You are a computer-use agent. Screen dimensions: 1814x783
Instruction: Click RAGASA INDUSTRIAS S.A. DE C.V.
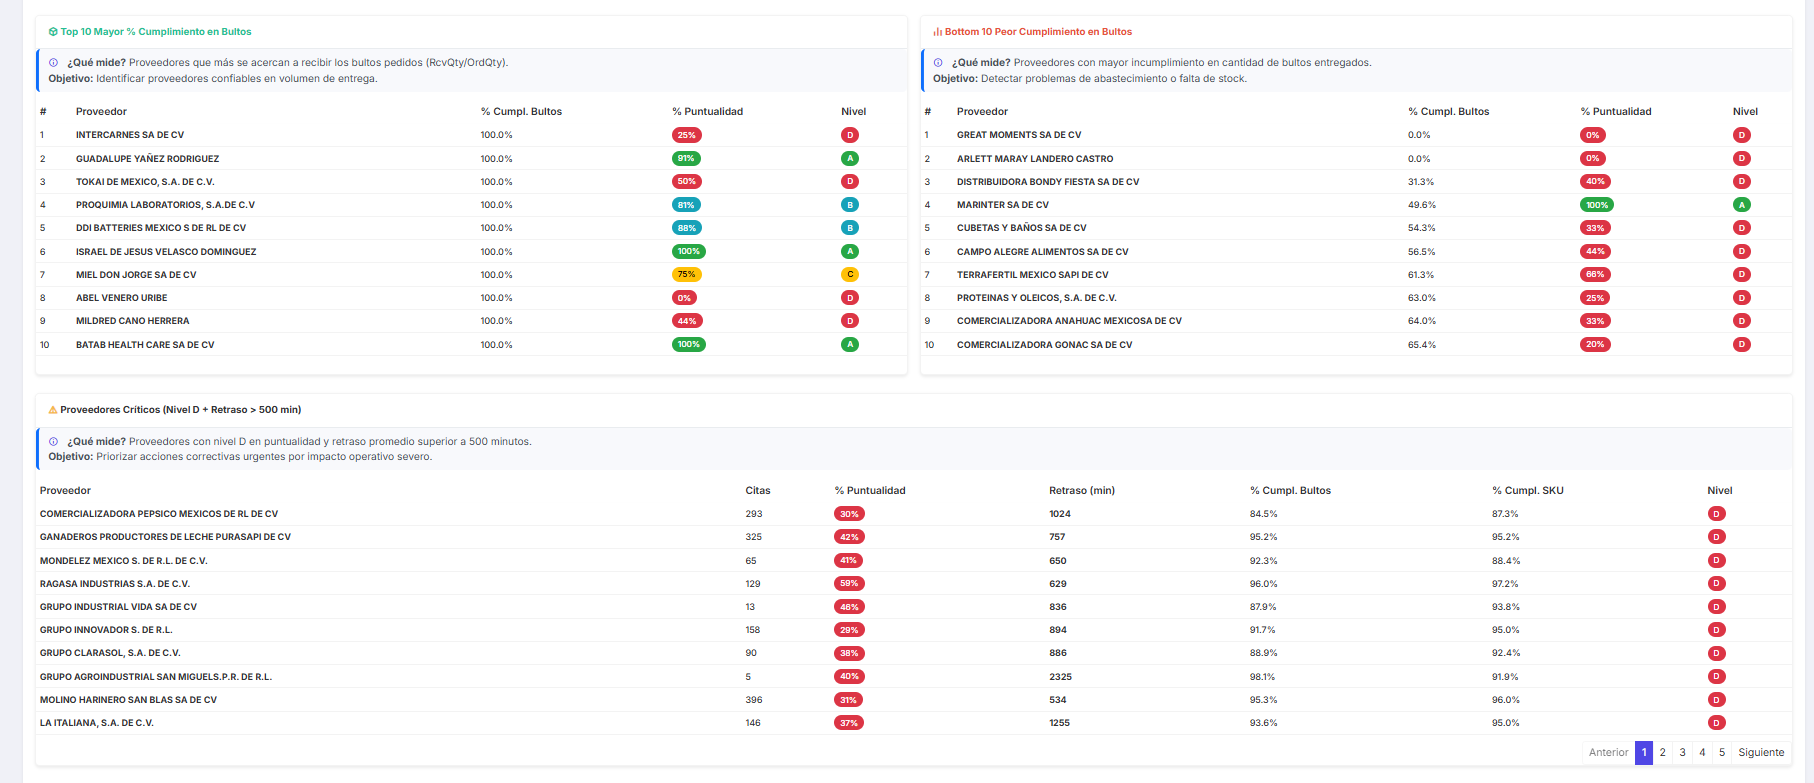coord(115,584)
